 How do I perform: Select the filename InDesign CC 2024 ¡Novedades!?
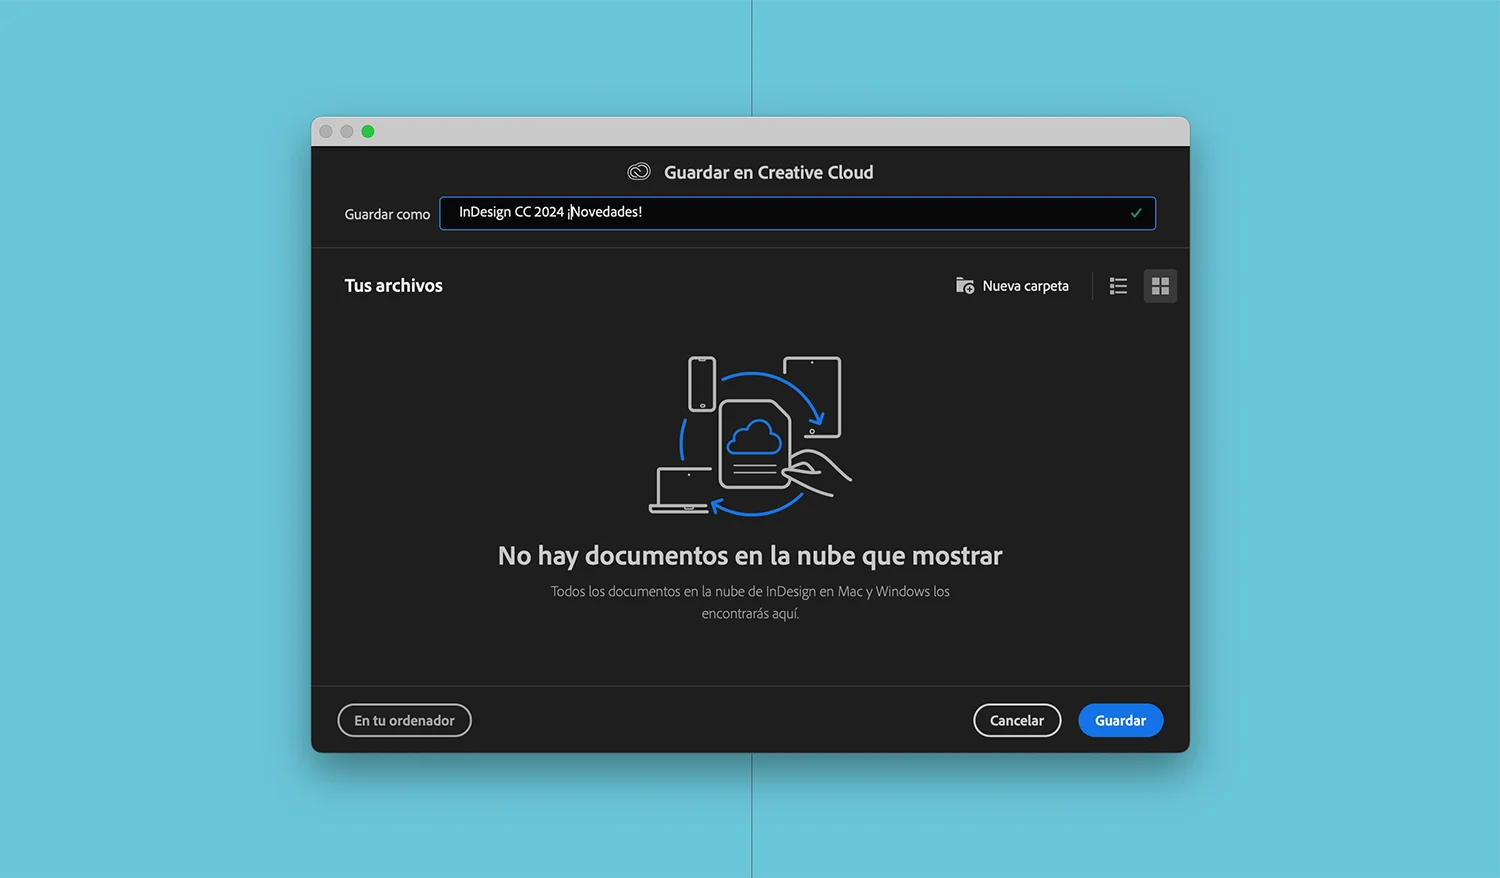coord(549,212)
